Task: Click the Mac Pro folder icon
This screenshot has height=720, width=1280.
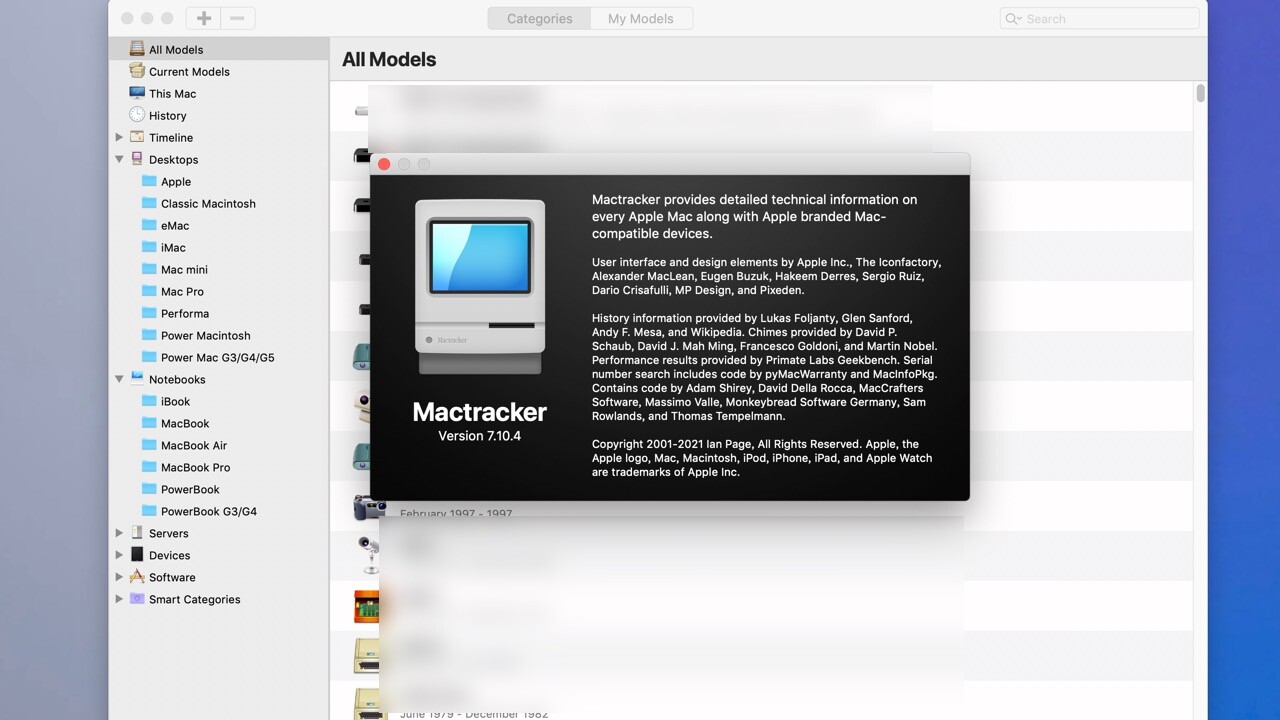Action: [149, 291]
